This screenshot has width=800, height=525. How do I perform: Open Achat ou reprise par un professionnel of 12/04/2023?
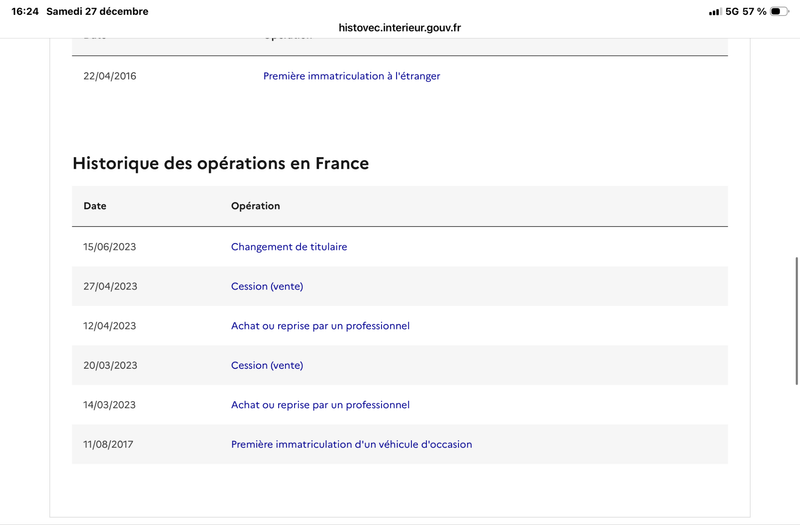point(320,326)
